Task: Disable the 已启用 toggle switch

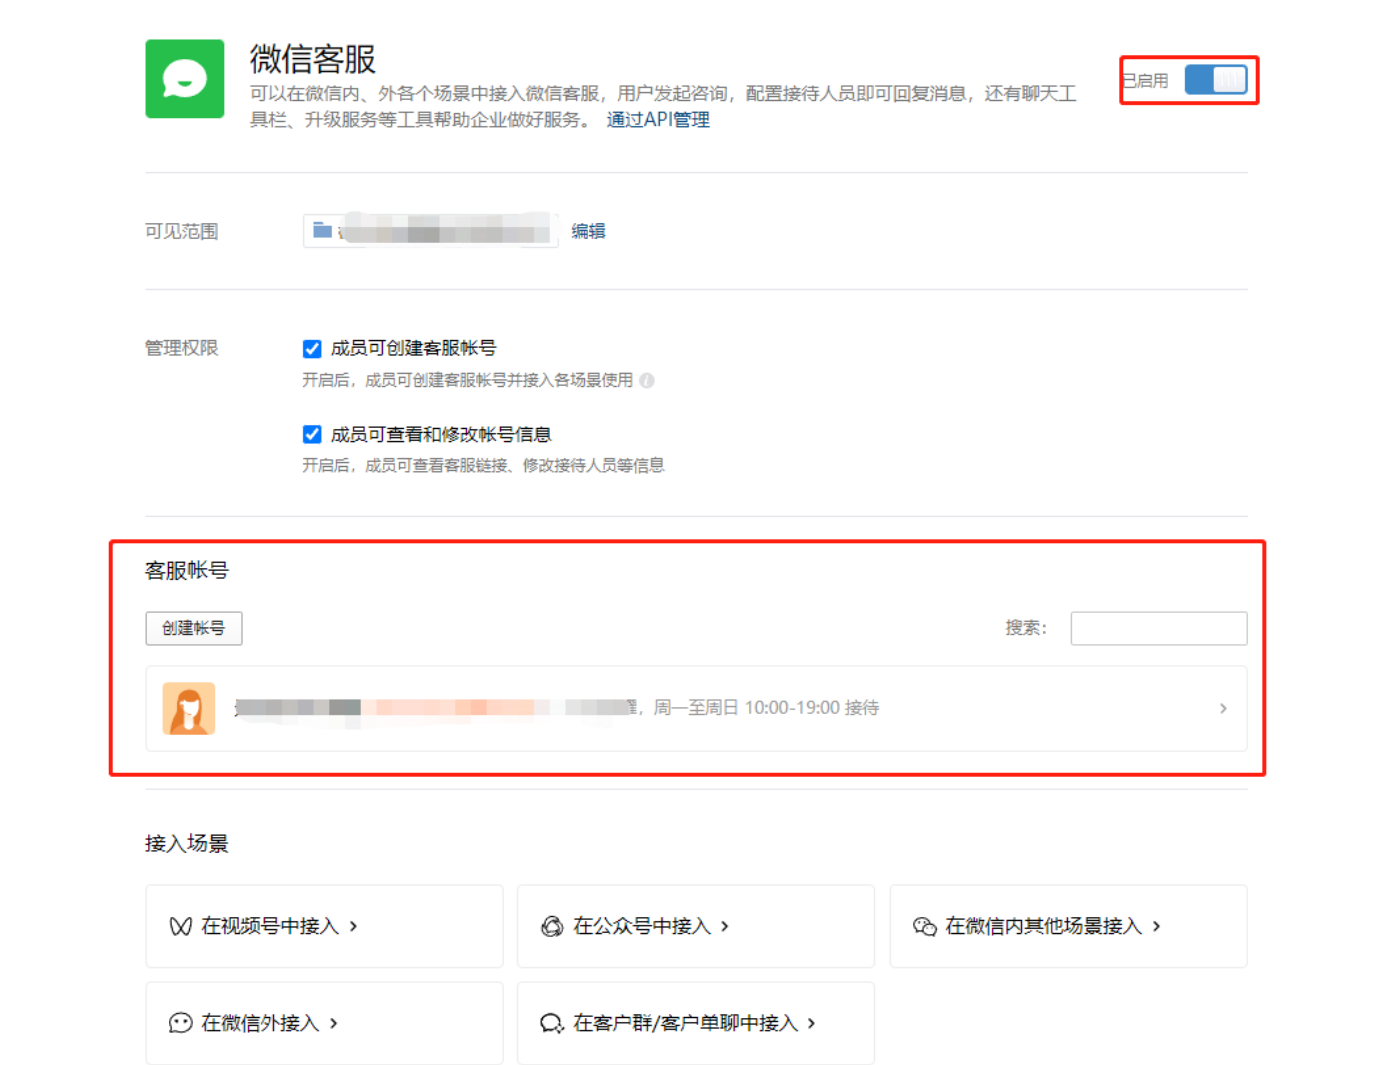Action: pos(1215,80)
